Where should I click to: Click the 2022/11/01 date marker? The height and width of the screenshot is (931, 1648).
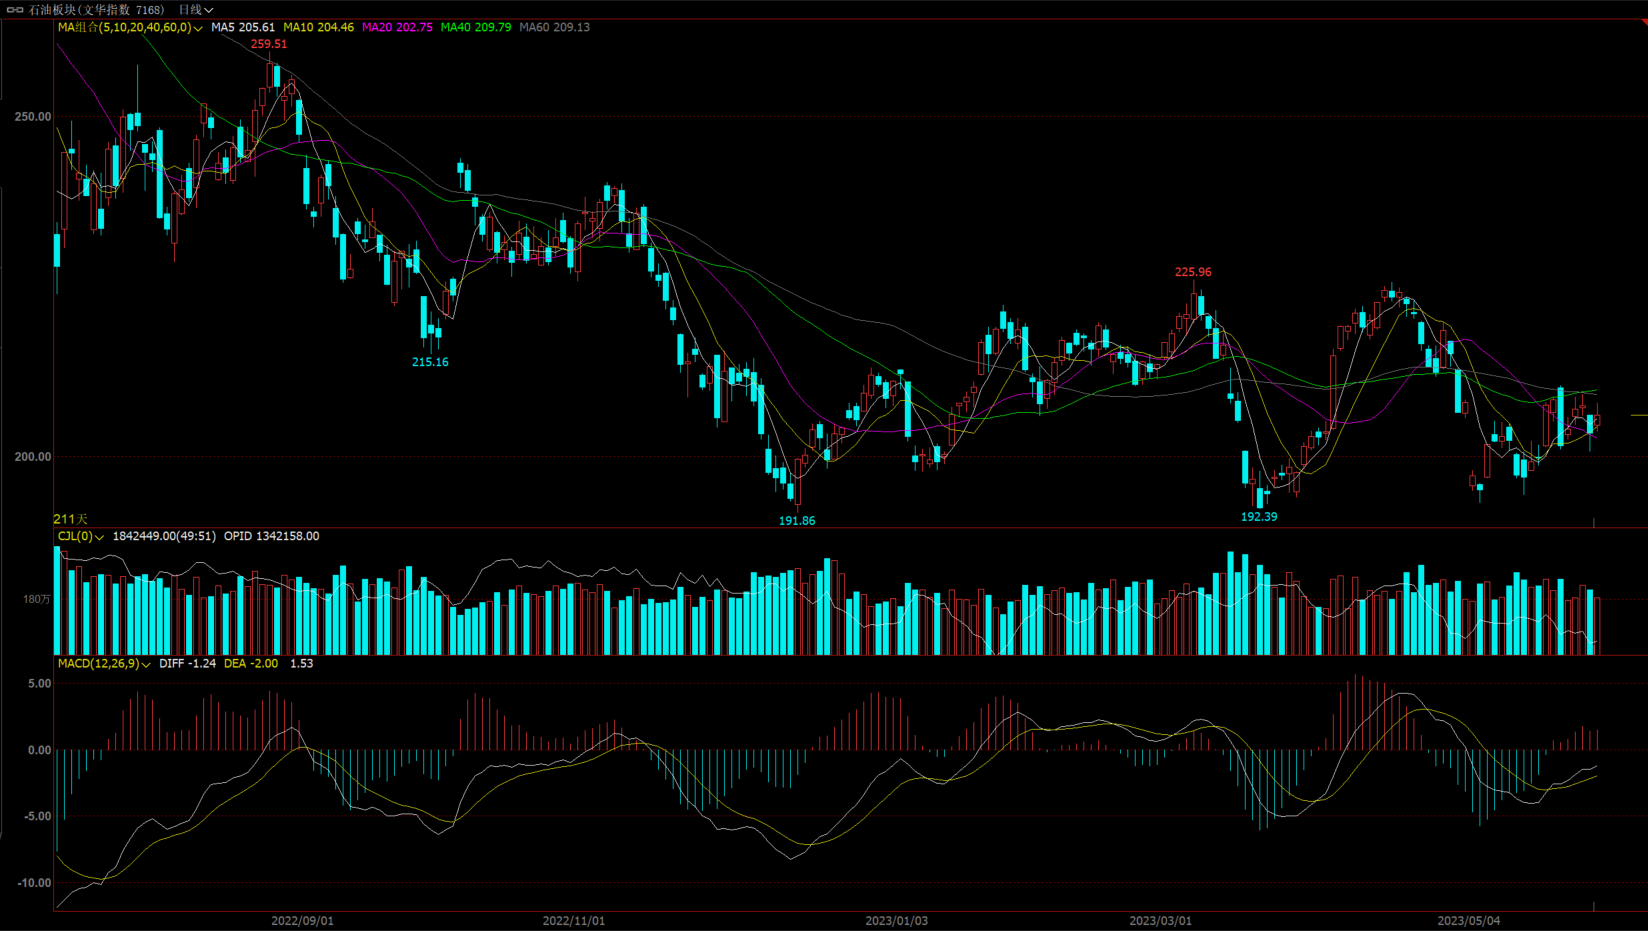pyautogui.click(x=574, y=921)
